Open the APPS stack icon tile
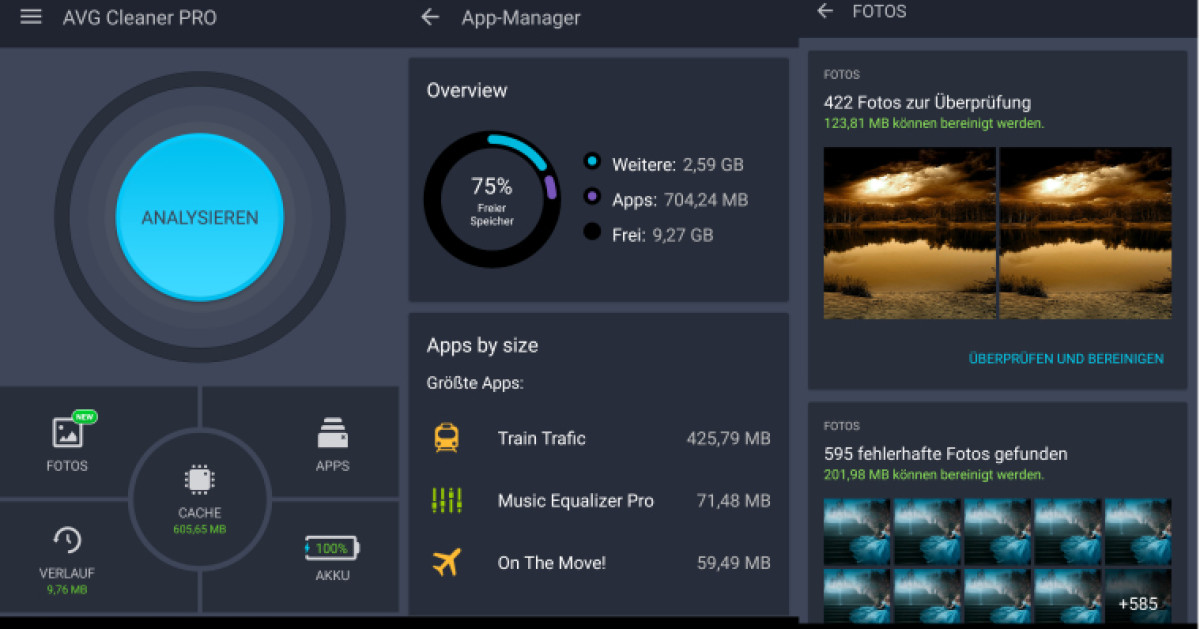1200x629 pixels. point(333,433)
